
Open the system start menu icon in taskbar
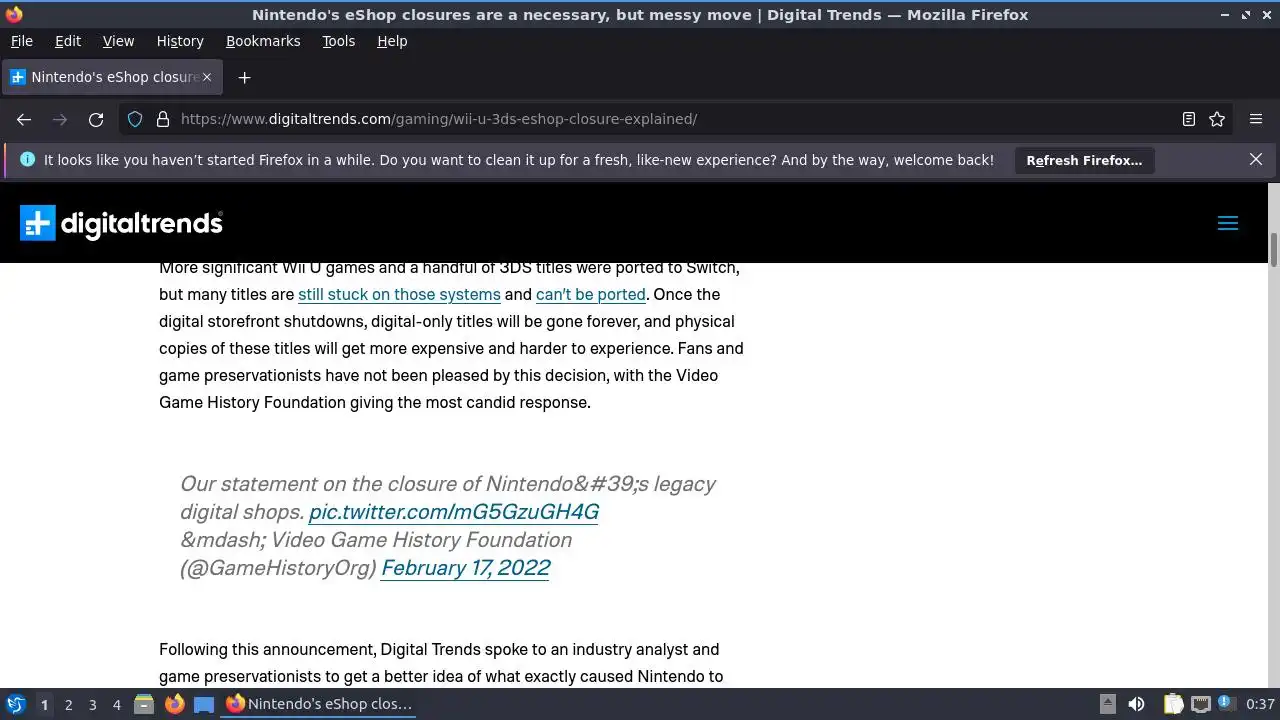click(x=15, y=704)
